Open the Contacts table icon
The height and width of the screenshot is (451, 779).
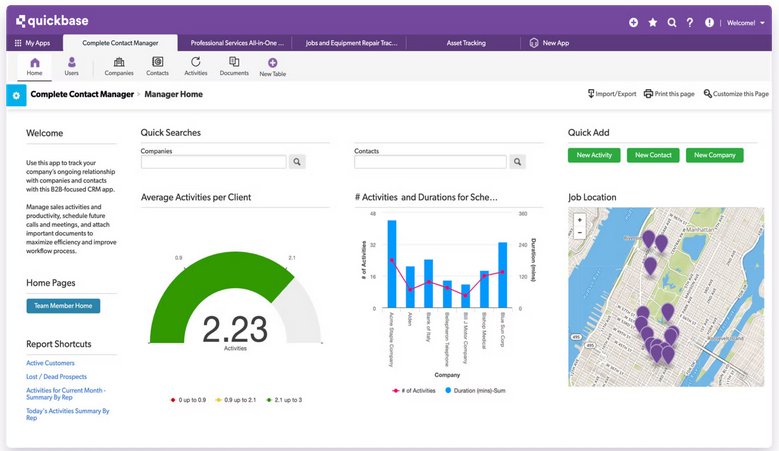tap(157, 64)
